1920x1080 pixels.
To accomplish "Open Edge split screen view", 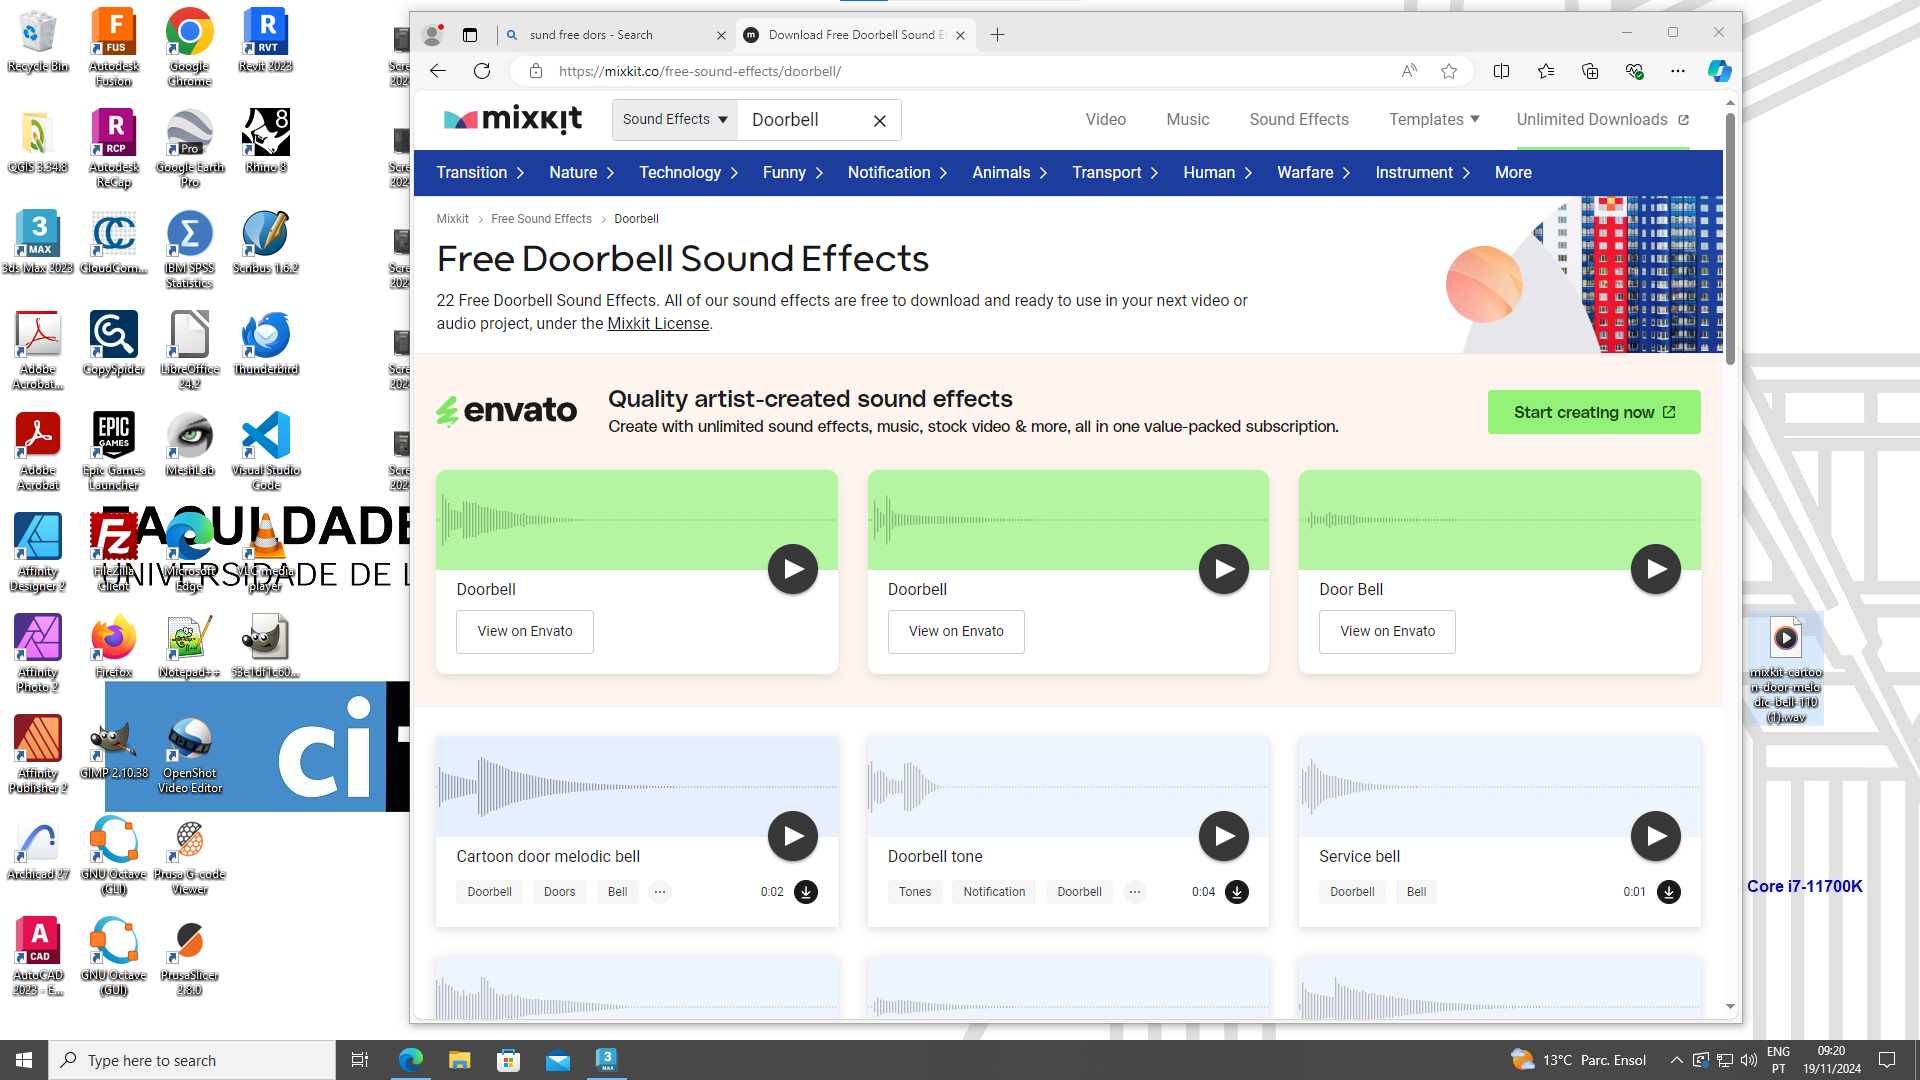I will click(1501, 71).
